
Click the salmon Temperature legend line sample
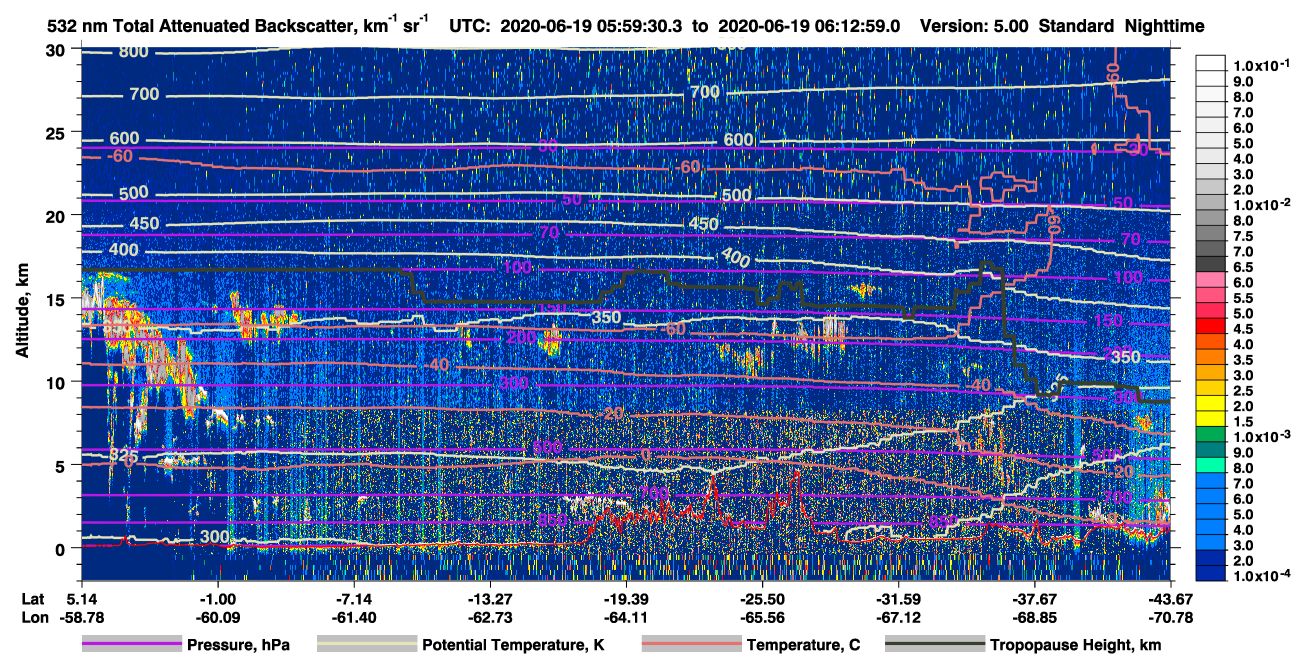pyautogui.click(x=691, y=645)
